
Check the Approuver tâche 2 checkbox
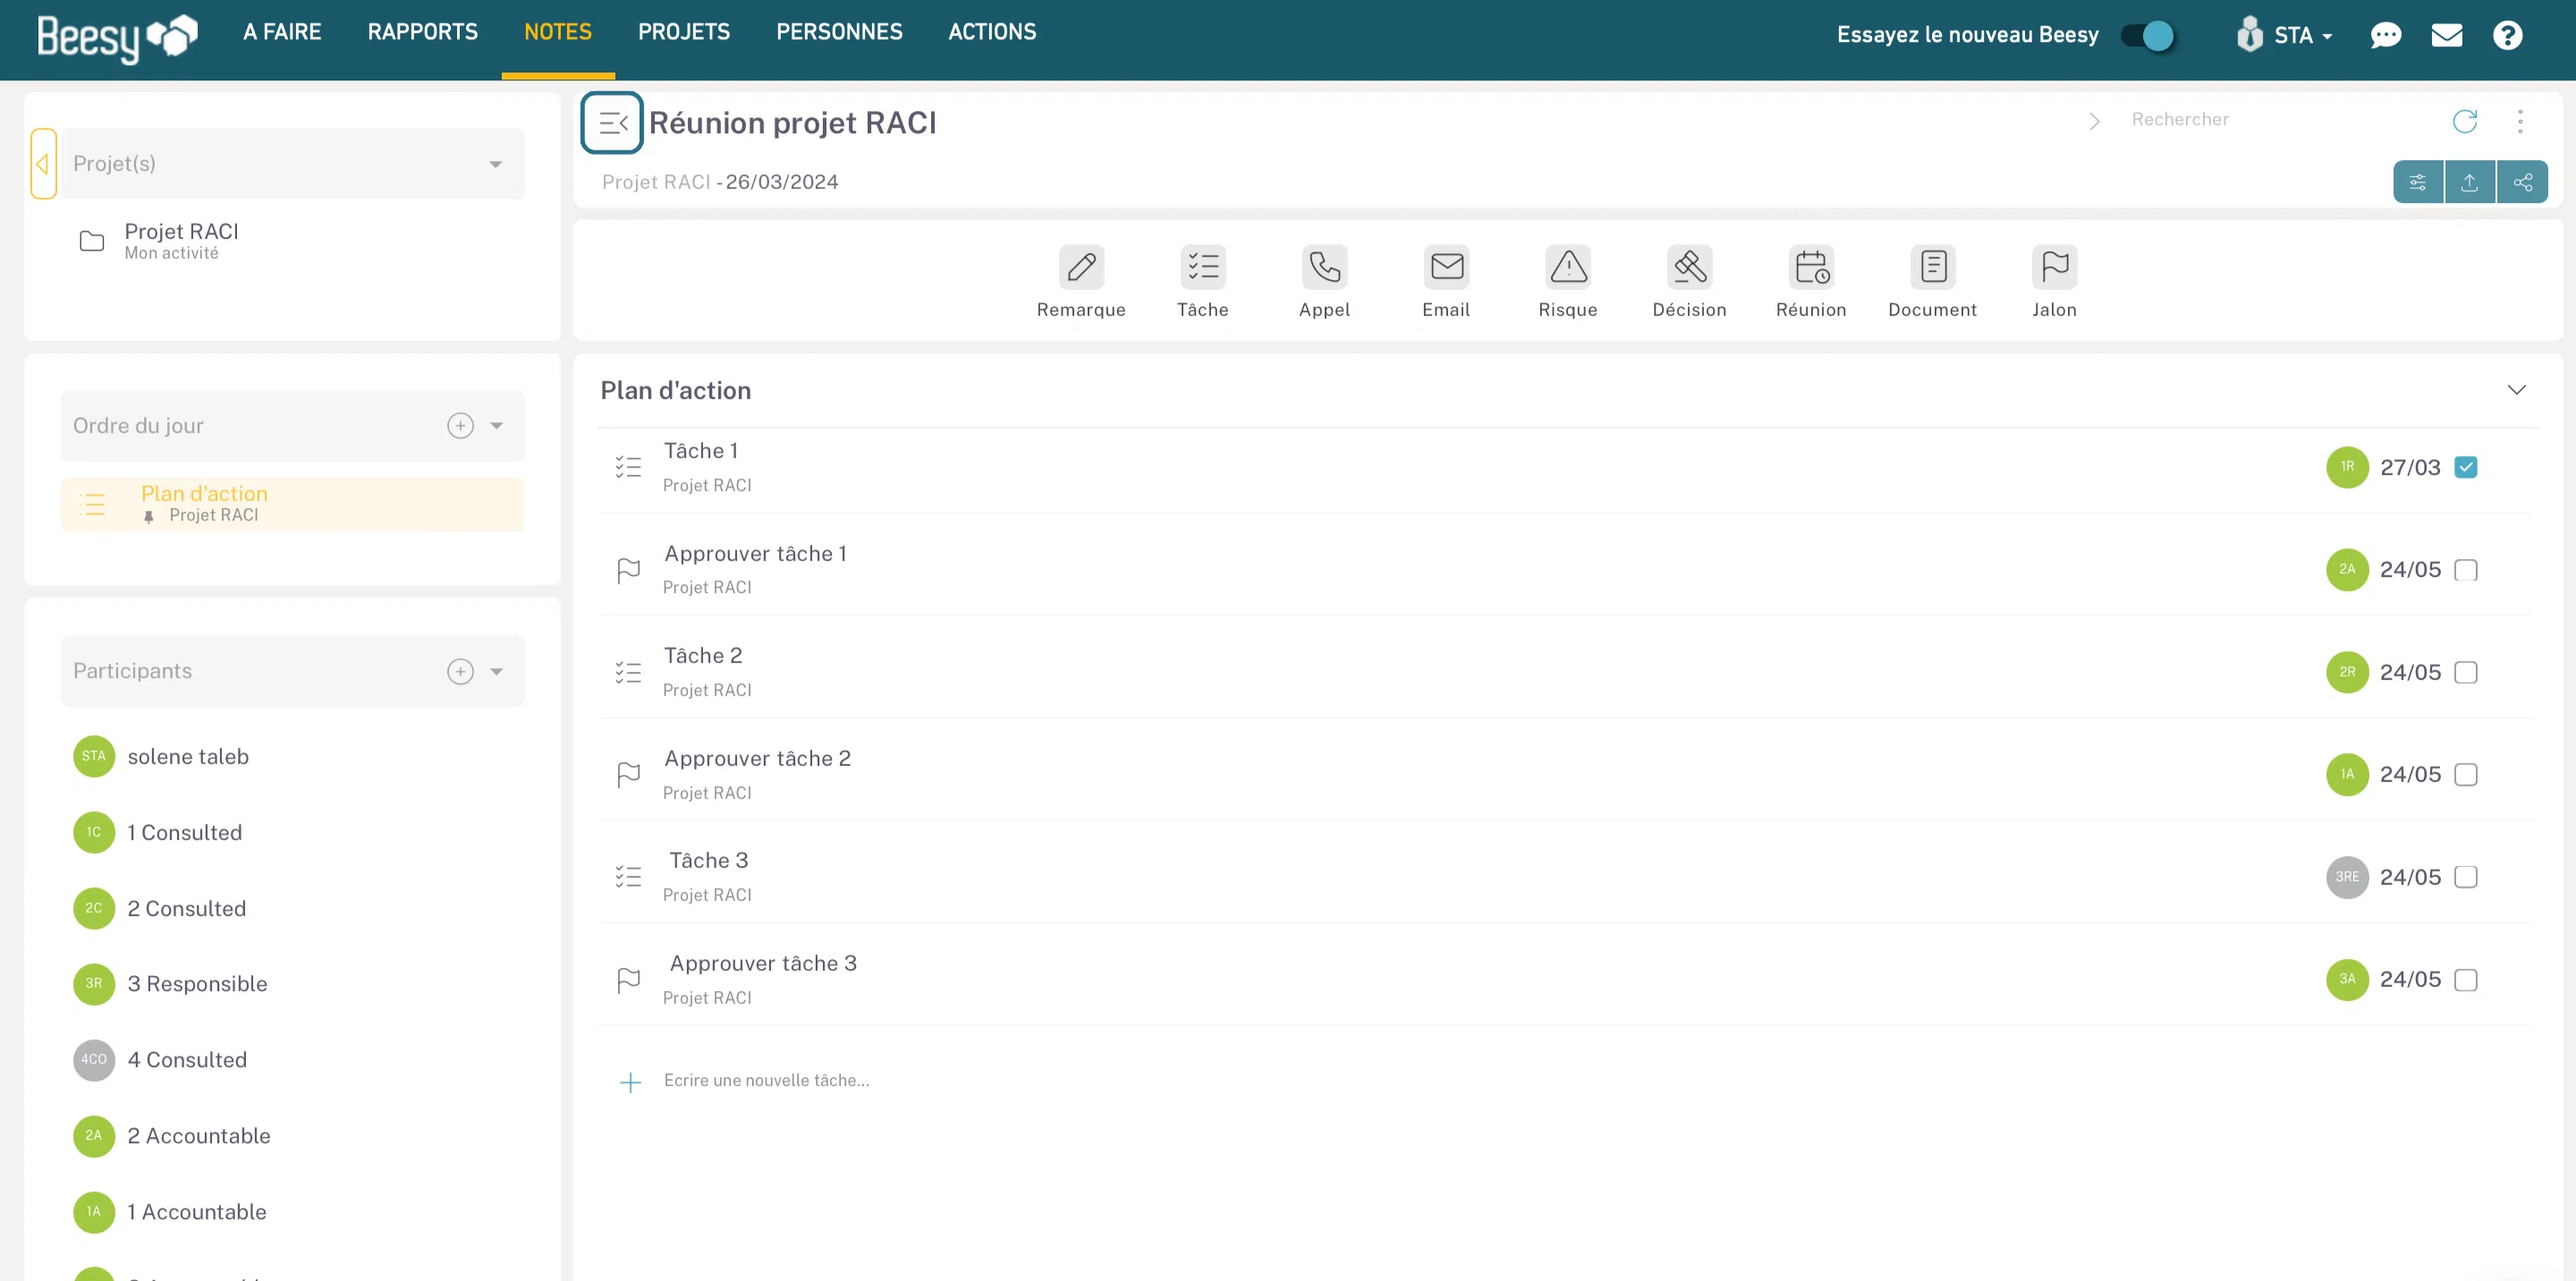pyautogui.click(x=2466, y=775)
